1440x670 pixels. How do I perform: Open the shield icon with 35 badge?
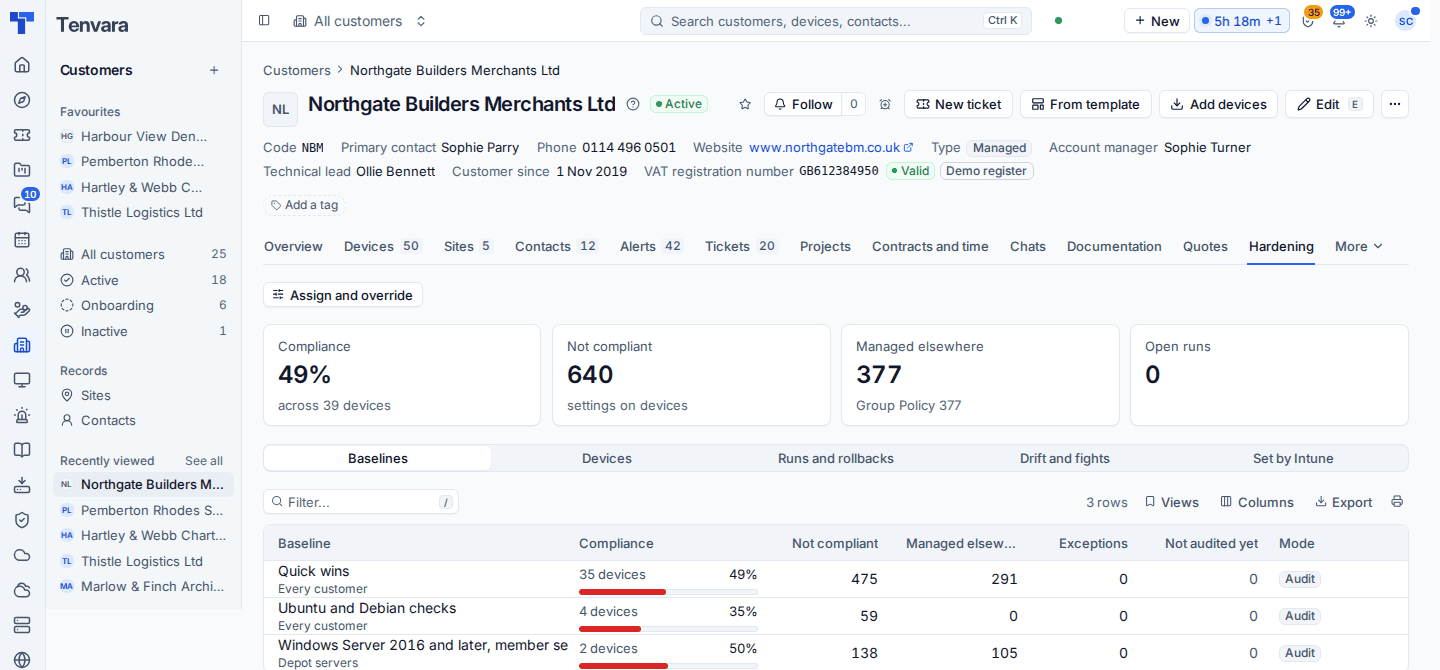pyautogui.click(x=1308, y=21)
